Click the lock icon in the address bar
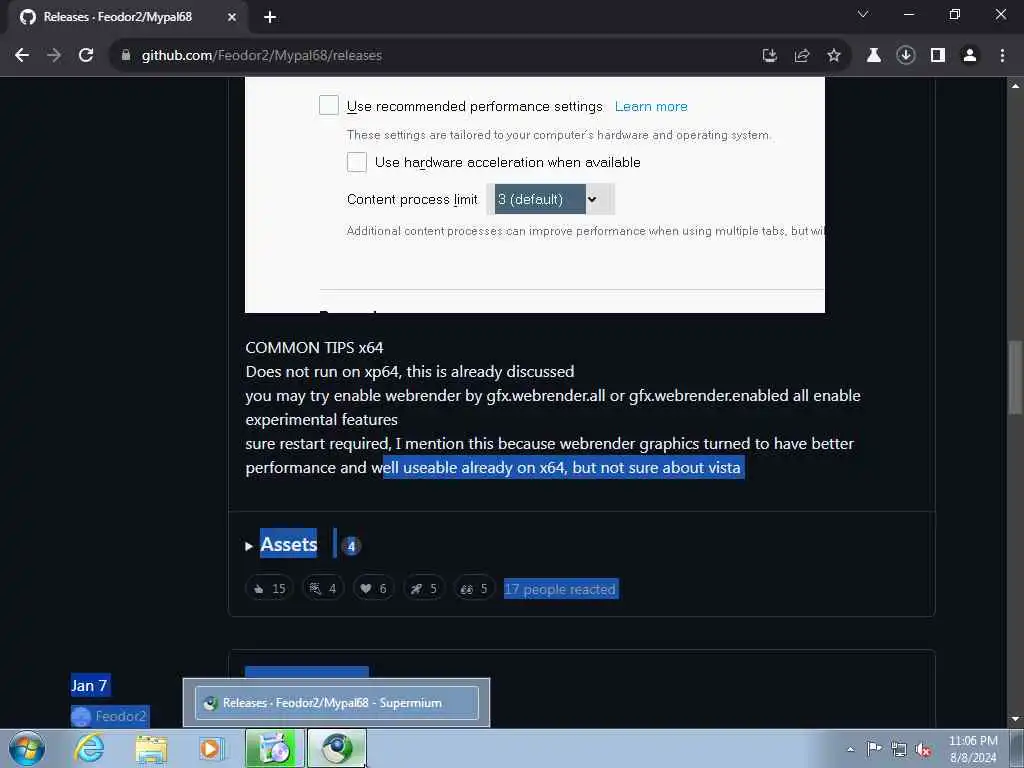The height and width of the screenshot is (768, 1024). coord(126,56)
